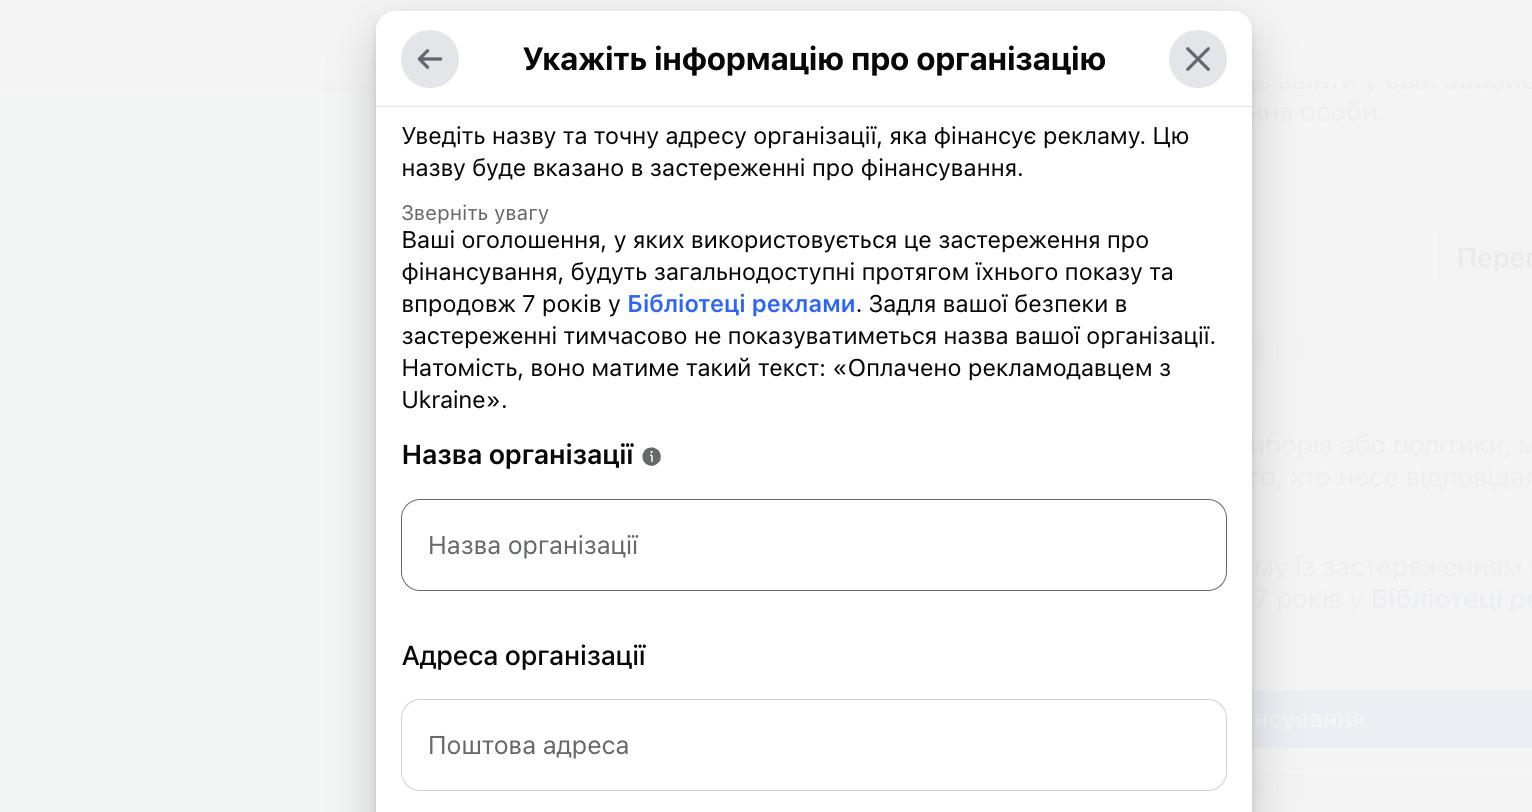Click the Адреса організації heading label
The image size is (1532, 812).
(x=524, y=656)
